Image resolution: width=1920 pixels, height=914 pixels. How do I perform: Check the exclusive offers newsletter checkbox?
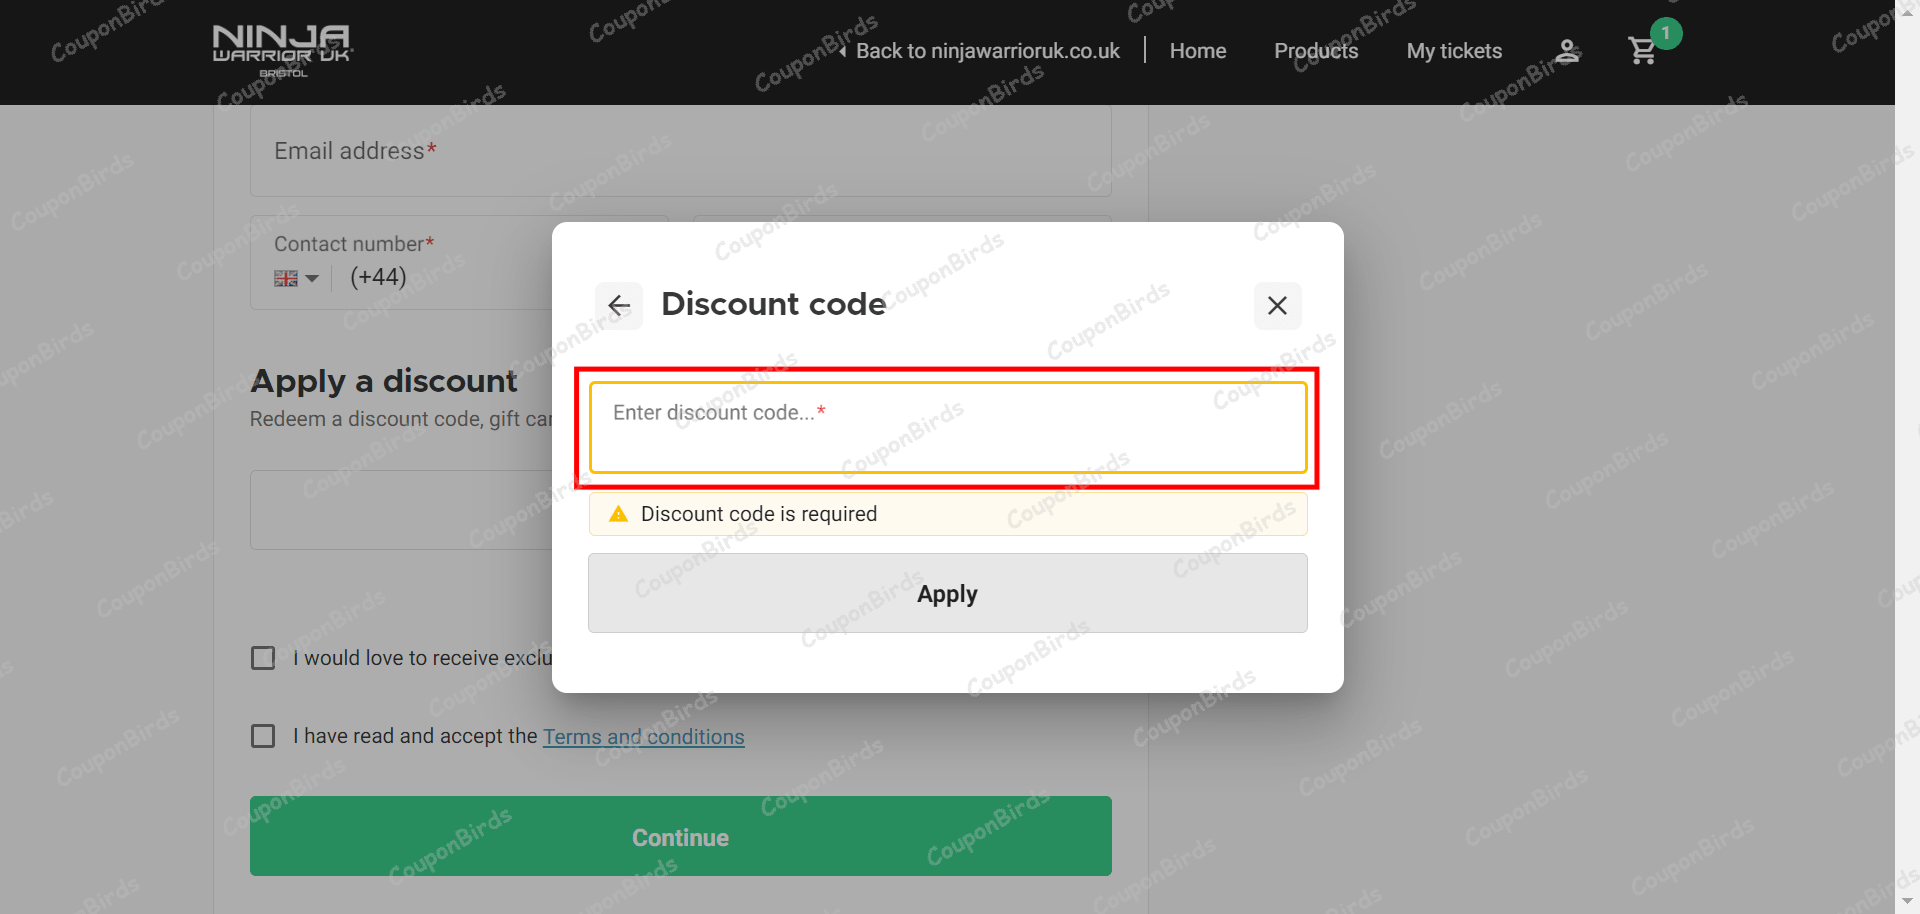click(262, 657)
